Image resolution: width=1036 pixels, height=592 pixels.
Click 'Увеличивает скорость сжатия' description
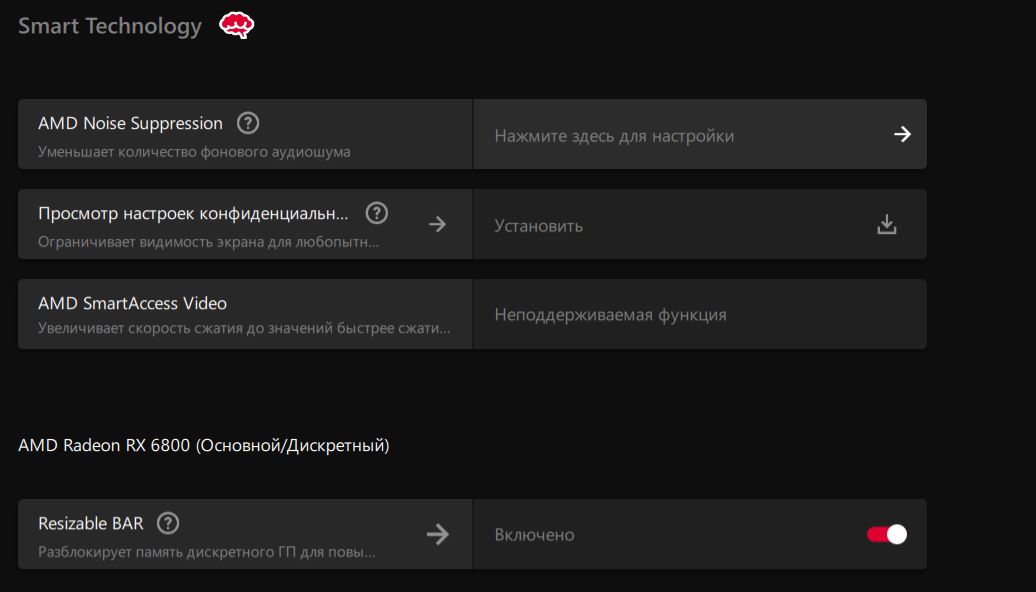coord(244,328)
